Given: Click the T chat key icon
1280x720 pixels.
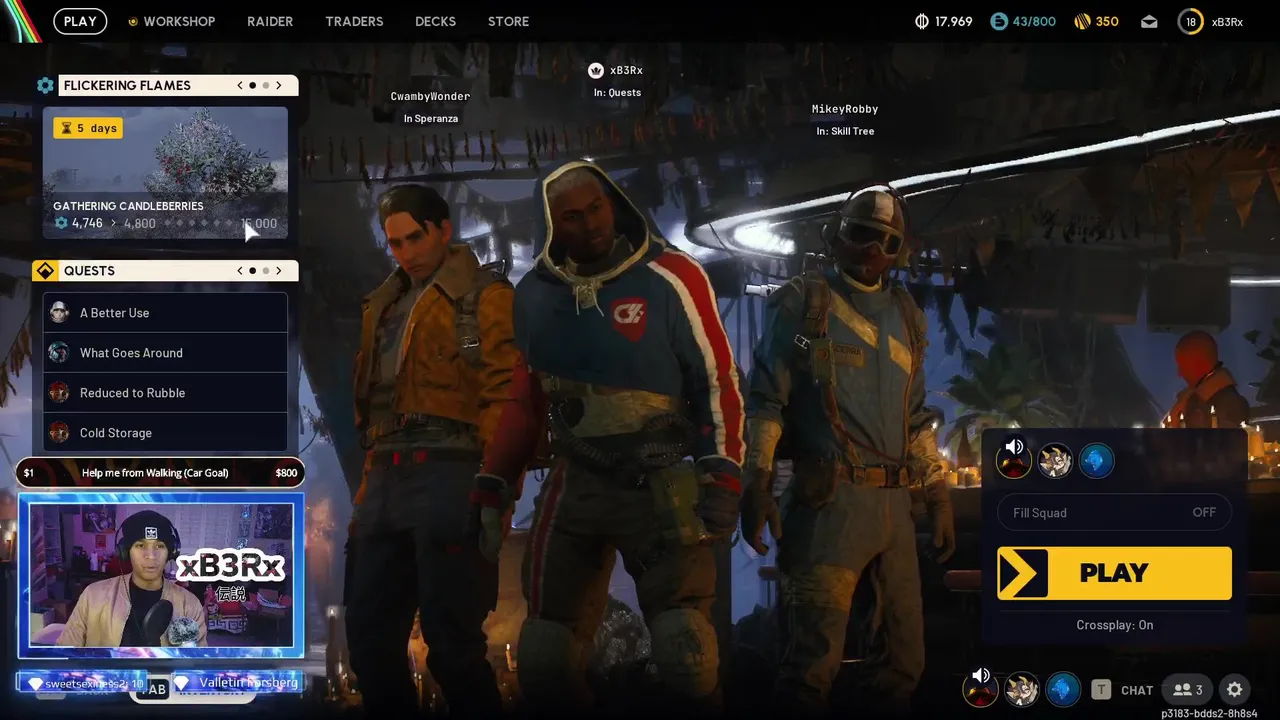Looking at the screenshot, I should 1101,689.
